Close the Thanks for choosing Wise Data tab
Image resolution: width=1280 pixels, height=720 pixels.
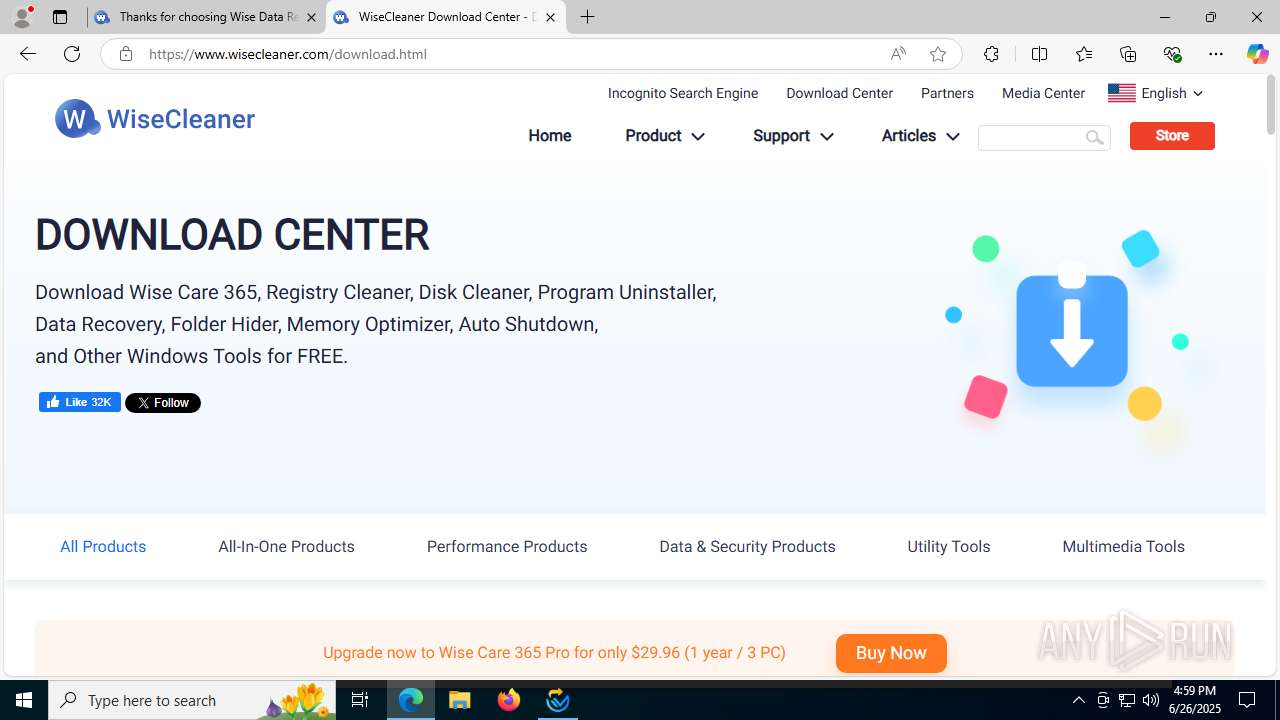point(311,17)
